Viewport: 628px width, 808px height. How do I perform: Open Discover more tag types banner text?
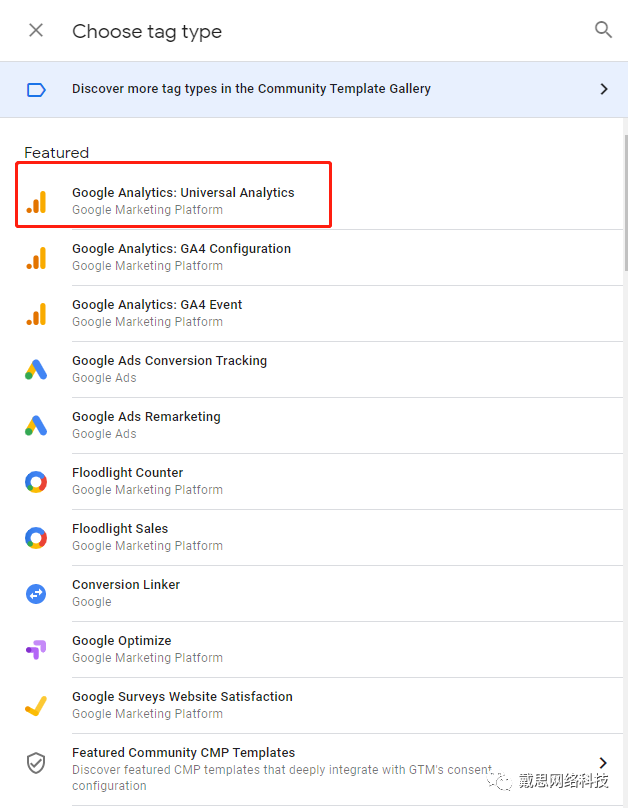click(251, 89)
